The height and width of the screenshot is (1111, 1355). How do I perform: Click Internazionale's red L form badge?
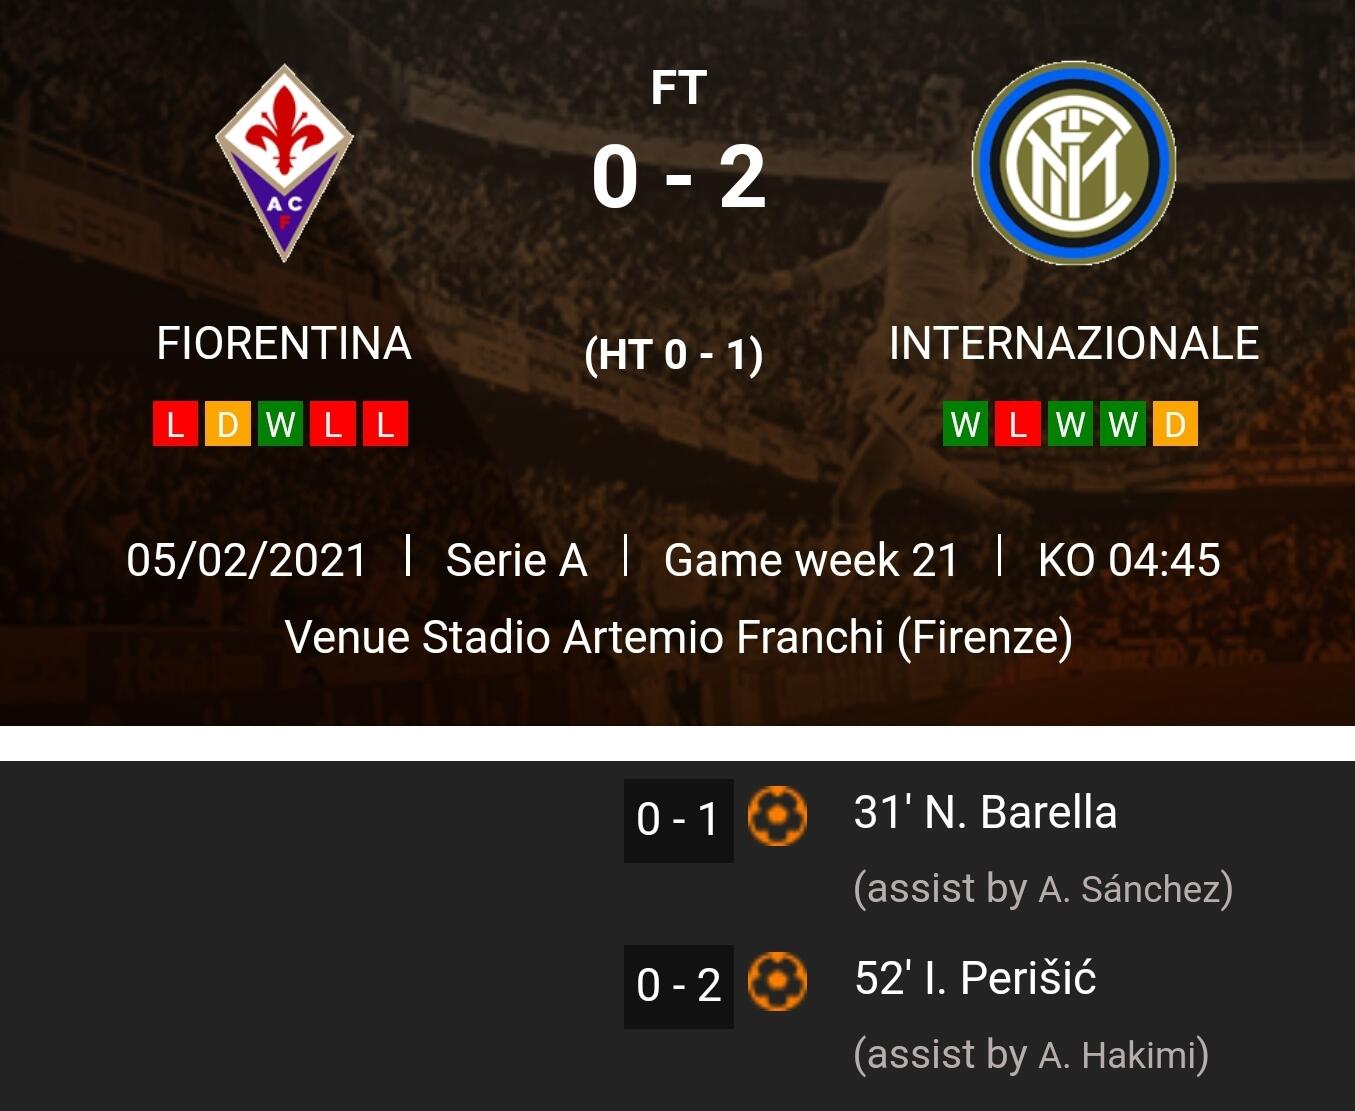1018,424
